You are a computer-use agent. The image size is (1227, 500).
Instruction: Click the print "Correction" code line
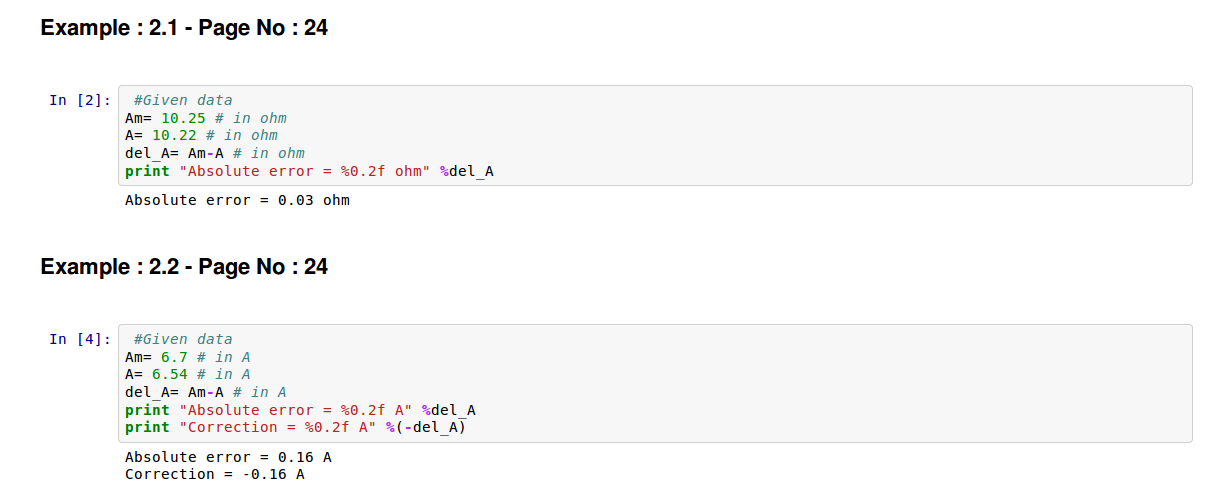[295, 427]
